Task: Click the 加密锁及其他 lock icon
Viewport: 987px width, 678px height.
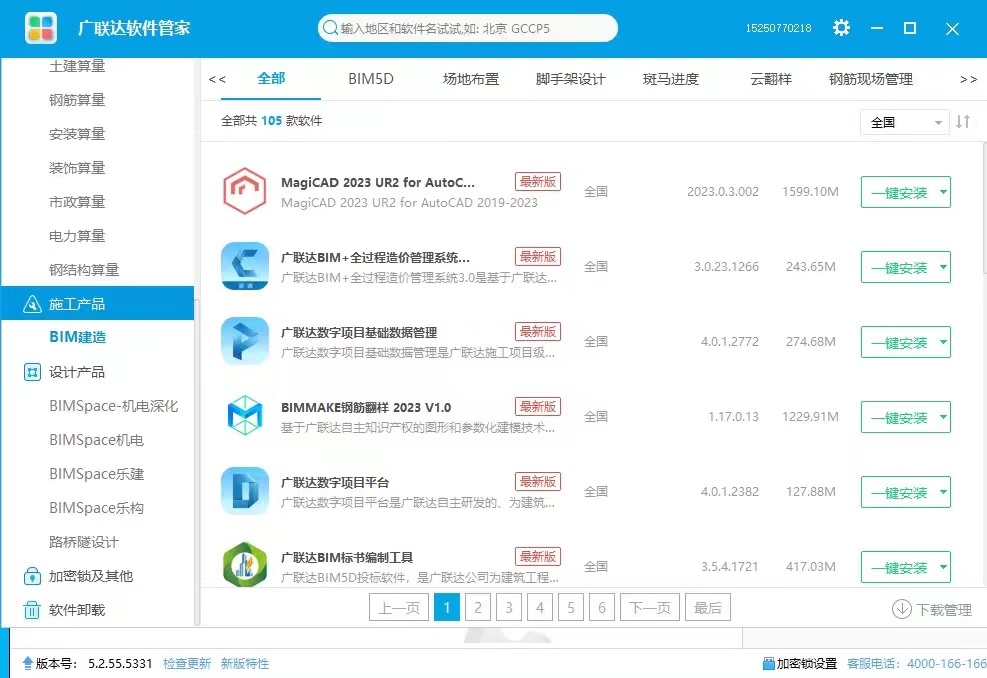Action: (x=32, y=576)
